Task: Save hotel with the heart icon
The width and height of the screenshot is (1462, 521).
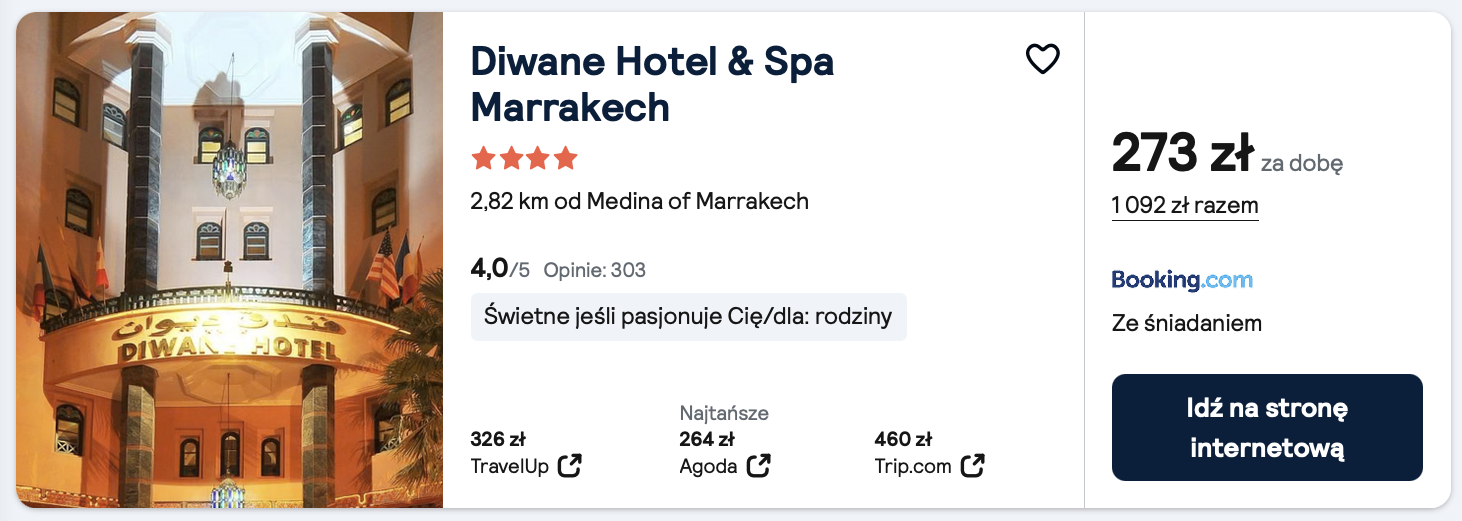Action: (1042, 60)
